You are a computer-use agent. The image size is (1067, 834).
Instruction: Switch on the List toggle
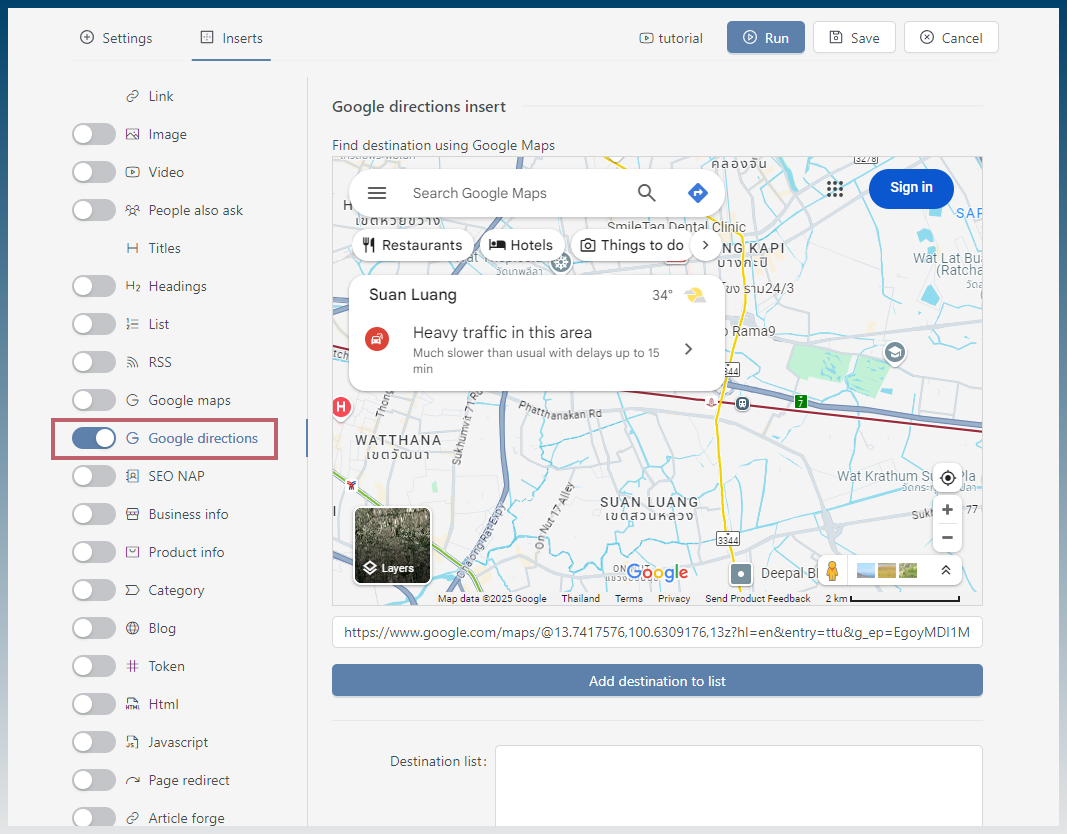(x=94, y=324)
